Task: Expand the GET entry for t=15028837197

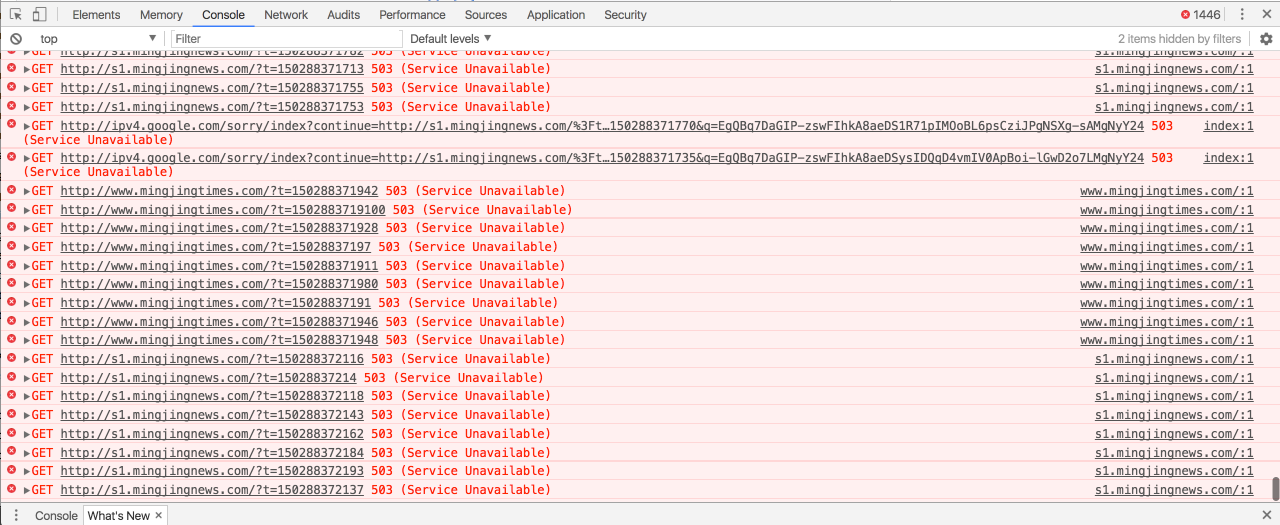Action: [27, 247]
